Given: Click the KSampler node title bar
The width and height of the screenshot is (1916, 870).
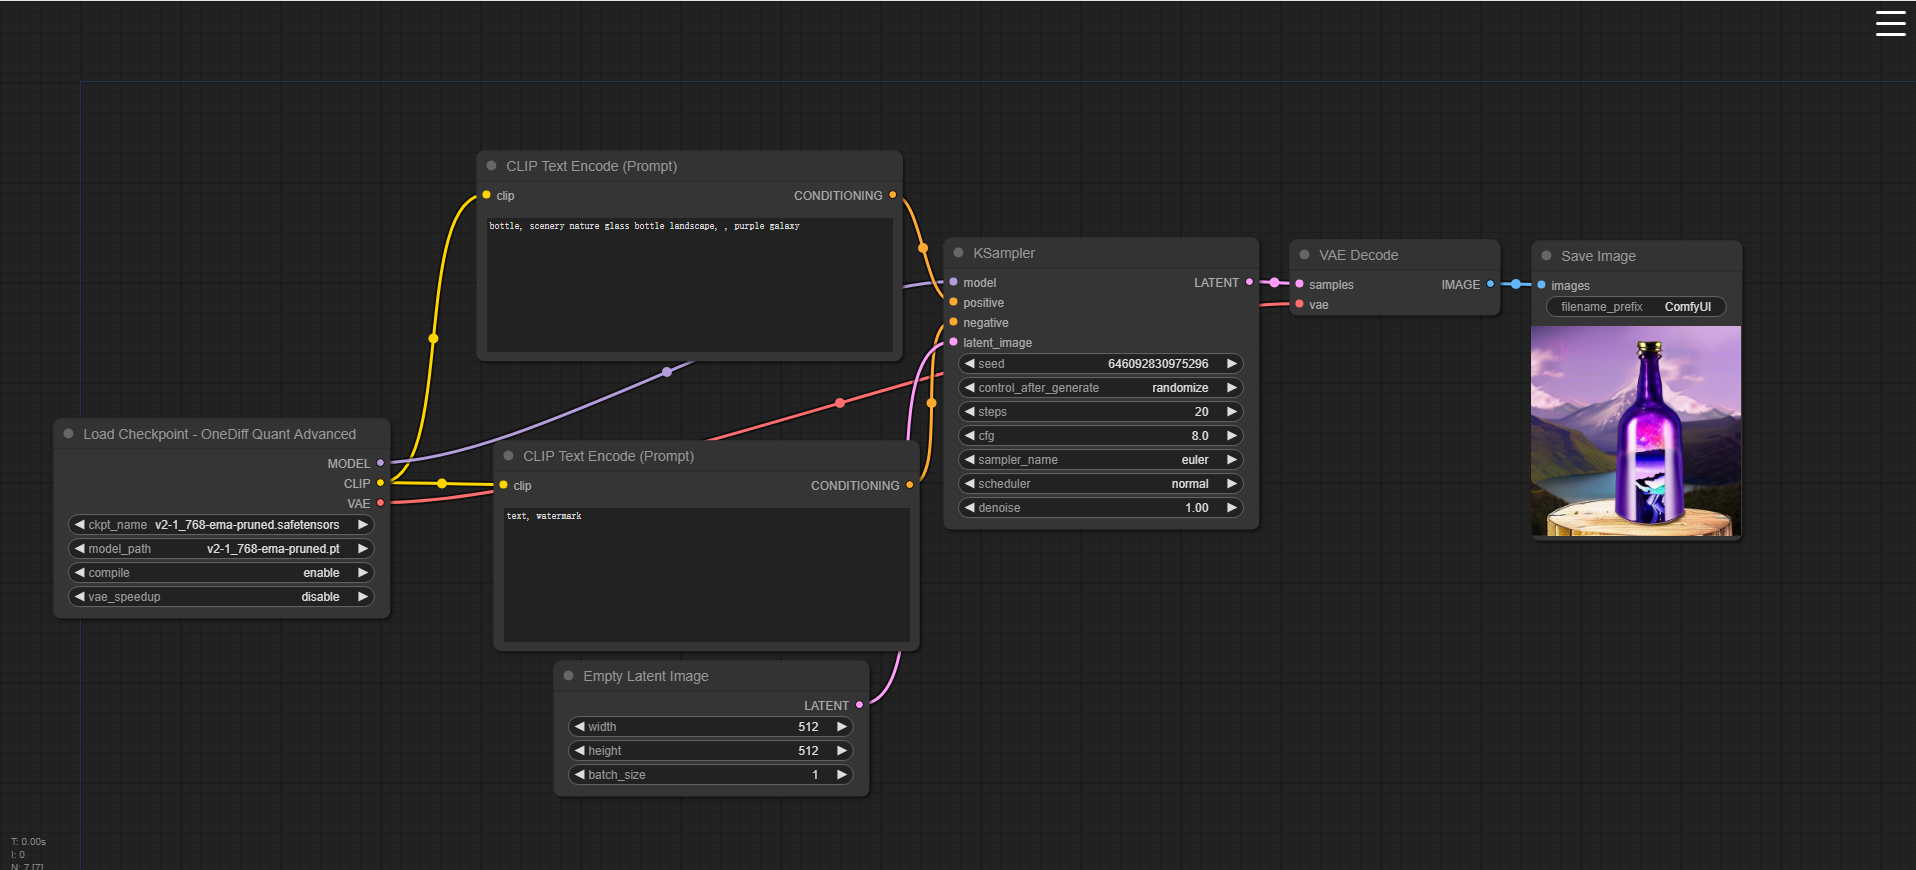Looking at the screenshot, I should click(x=1100, y=253).
